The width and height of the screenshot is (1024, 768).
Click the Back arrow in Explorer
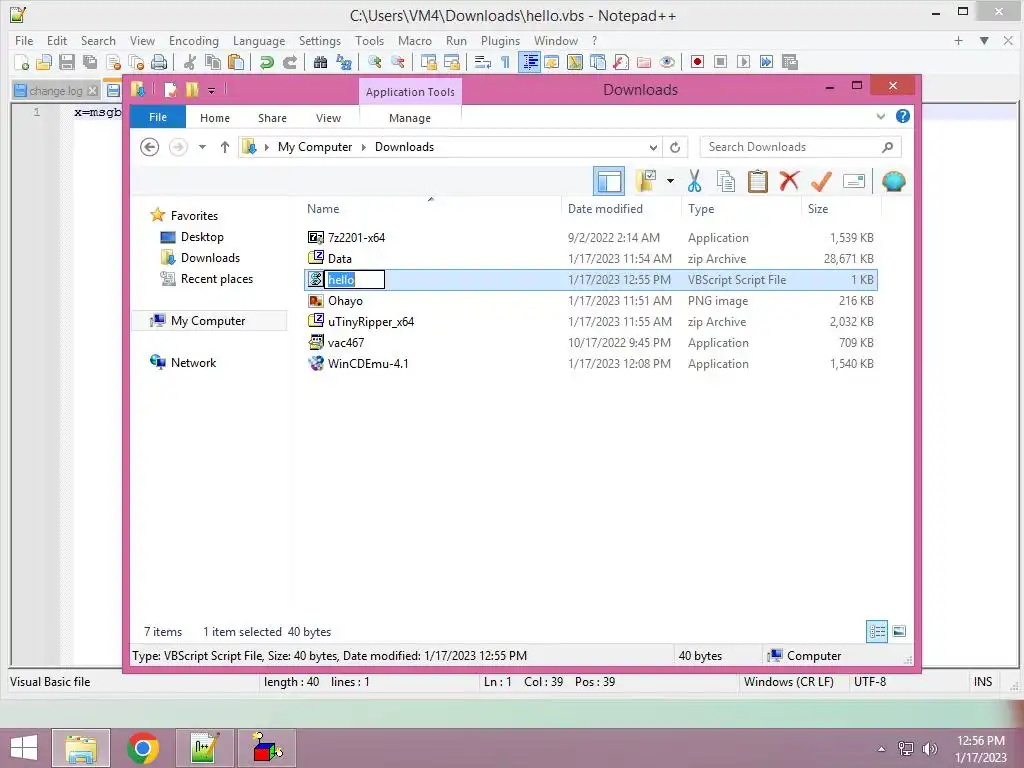pos(150,147)
